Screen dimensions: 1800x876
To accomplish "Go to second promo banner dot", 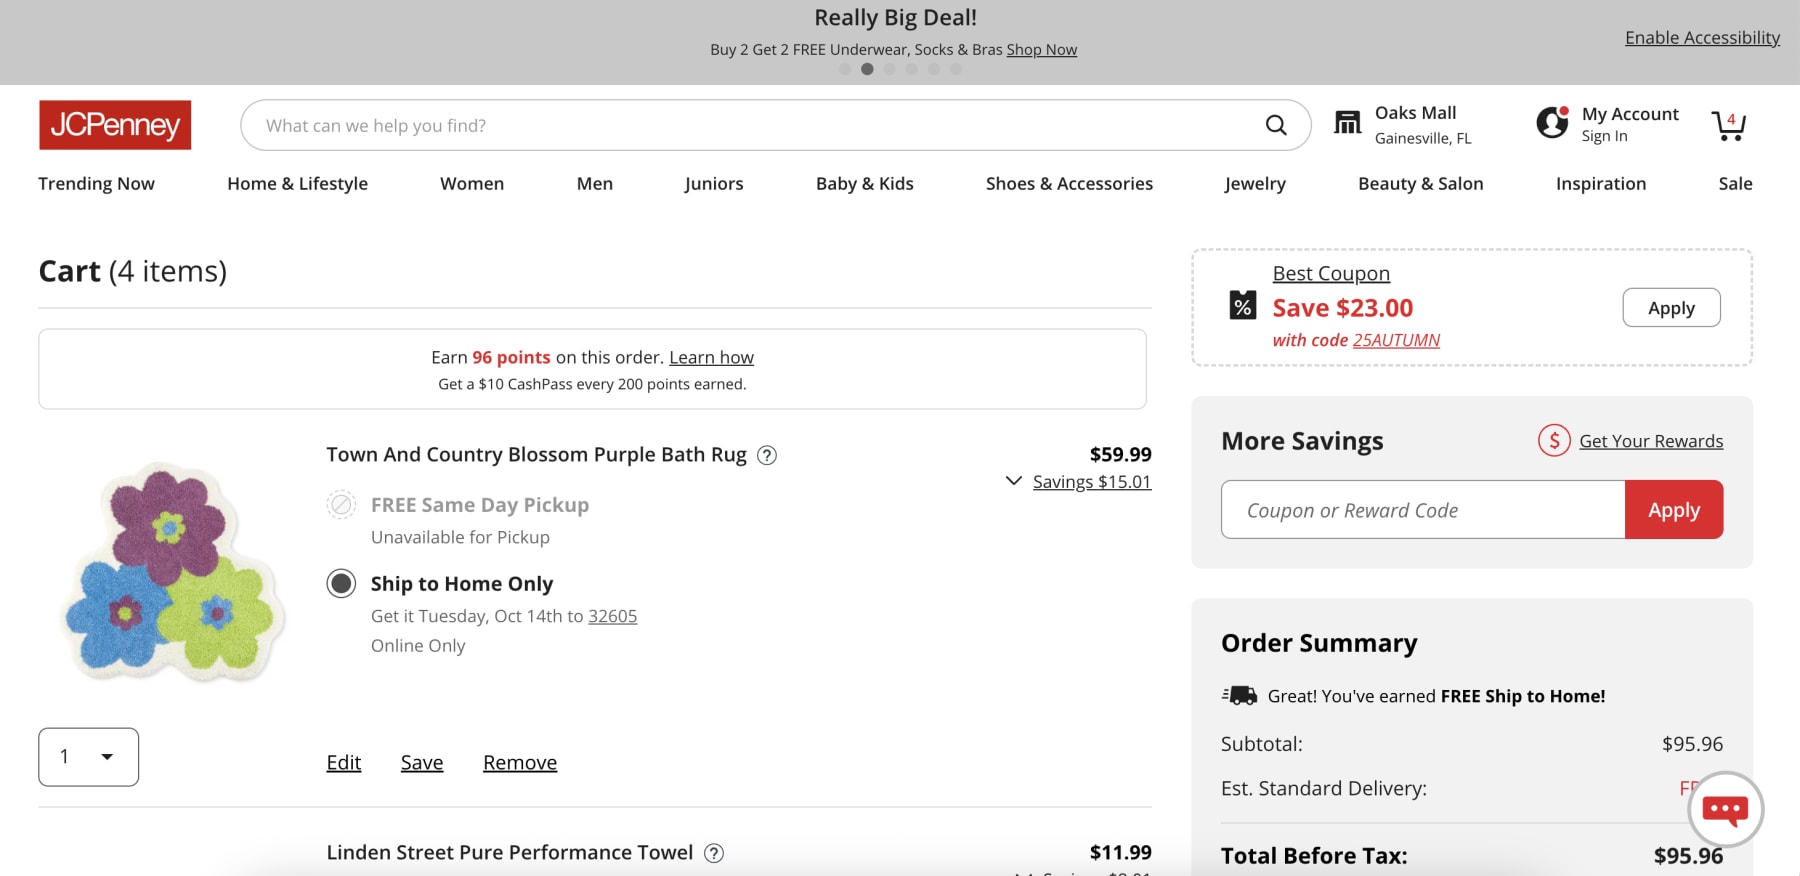I will [867, 69].
